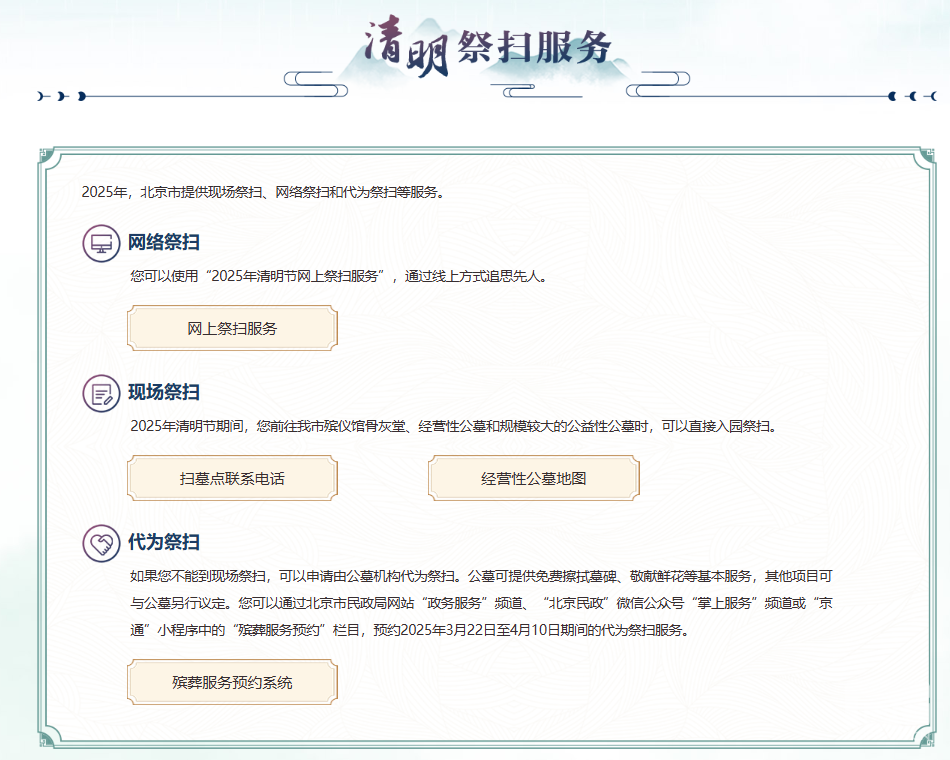Click the document-and-pen icon beside 现场祭扫
Screen dimensions: 950x760
click(101, 393)
